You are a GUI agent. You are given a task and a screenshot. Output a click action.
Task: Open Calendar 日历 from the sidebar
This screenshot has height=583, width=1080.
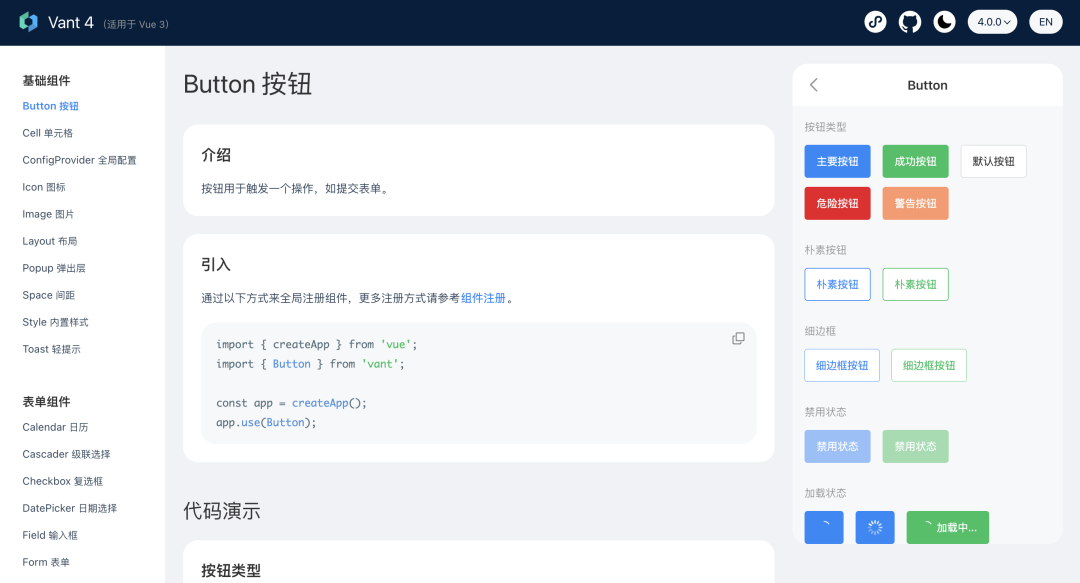51,427
